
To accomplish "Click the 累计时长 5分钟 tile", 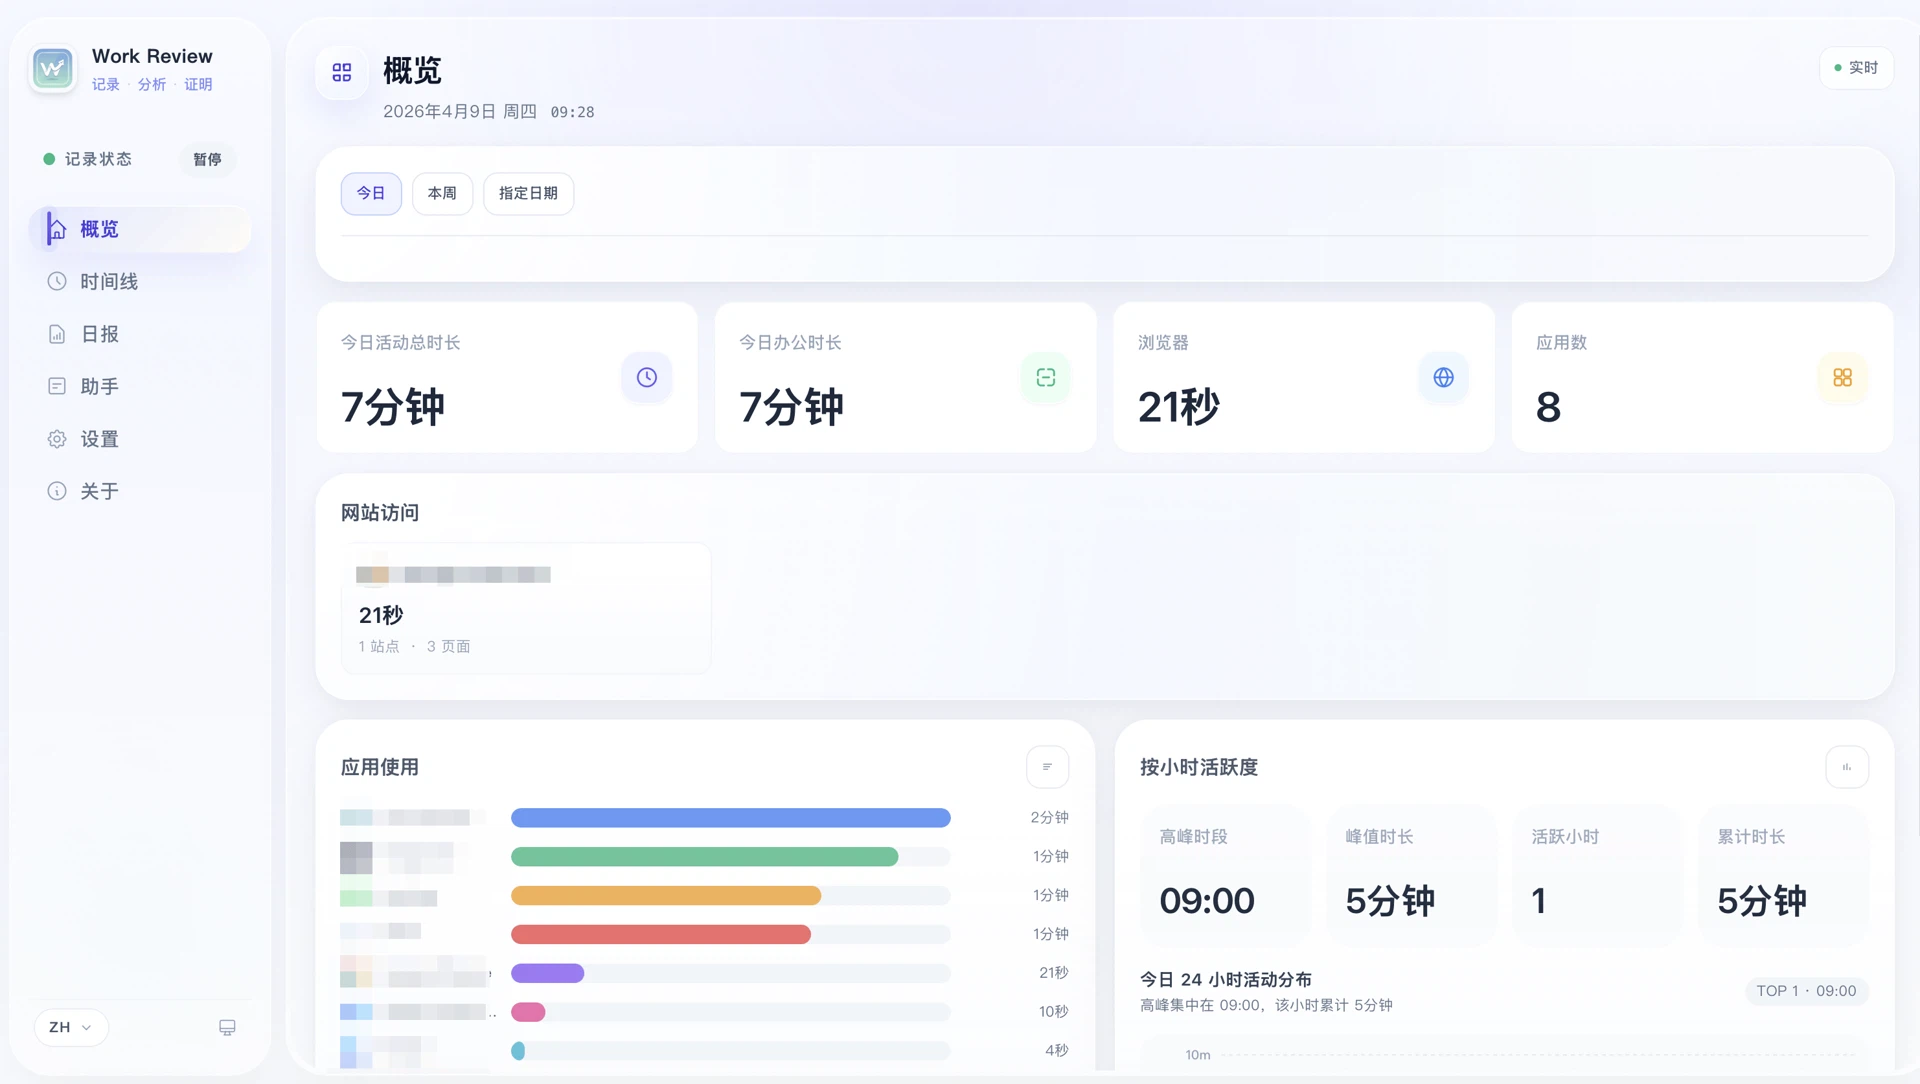I will (1783, 876).
